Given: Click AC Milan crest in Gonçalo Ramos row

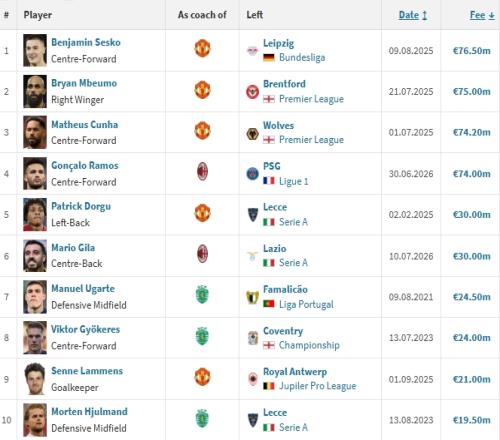Looking at the screenshot, I should (x=202, y=171).
